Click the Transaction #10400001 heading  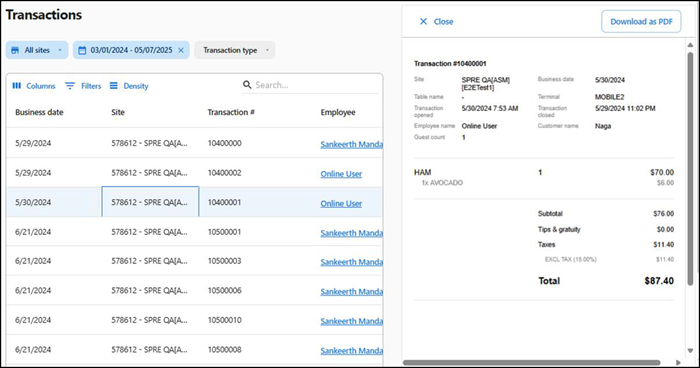click(450, 63)
